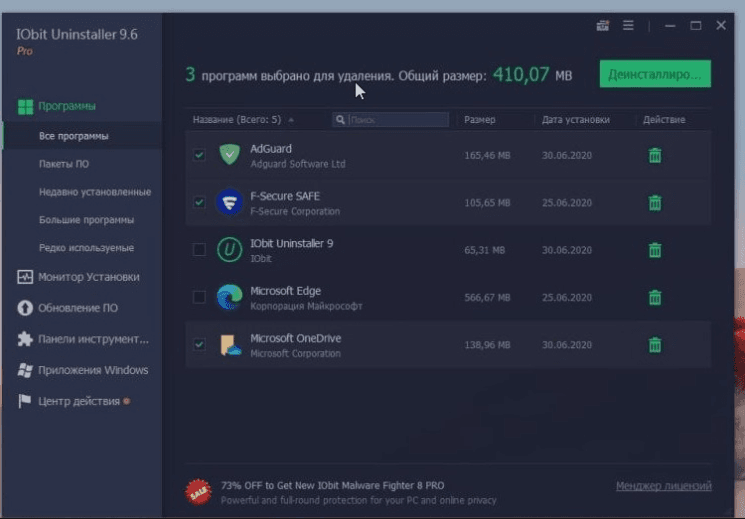
Task: Select the Microsoft Edge program name
Action: [x=286, y=291]
